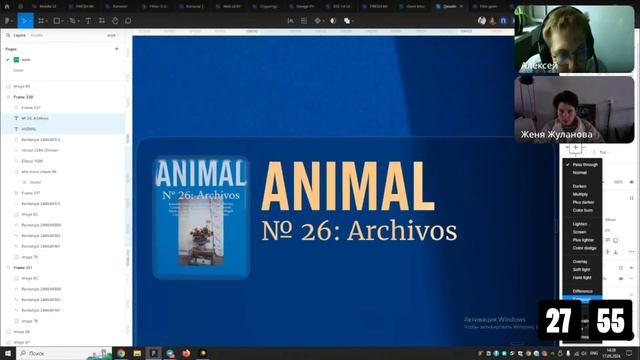
Task: Open the Figma main menu icon
Action: coord(7,21)
